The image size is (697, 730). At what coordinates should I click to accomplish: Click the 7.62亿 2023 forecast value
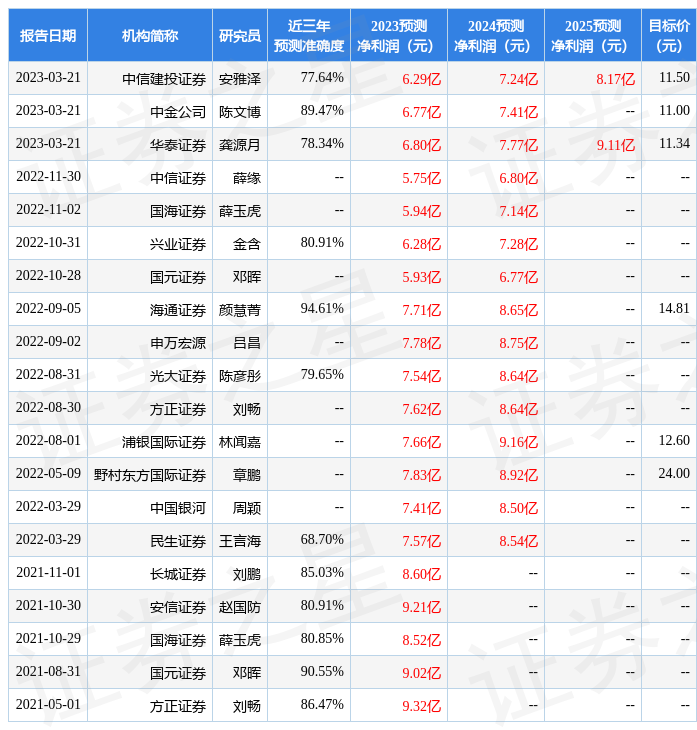point(421,410)
